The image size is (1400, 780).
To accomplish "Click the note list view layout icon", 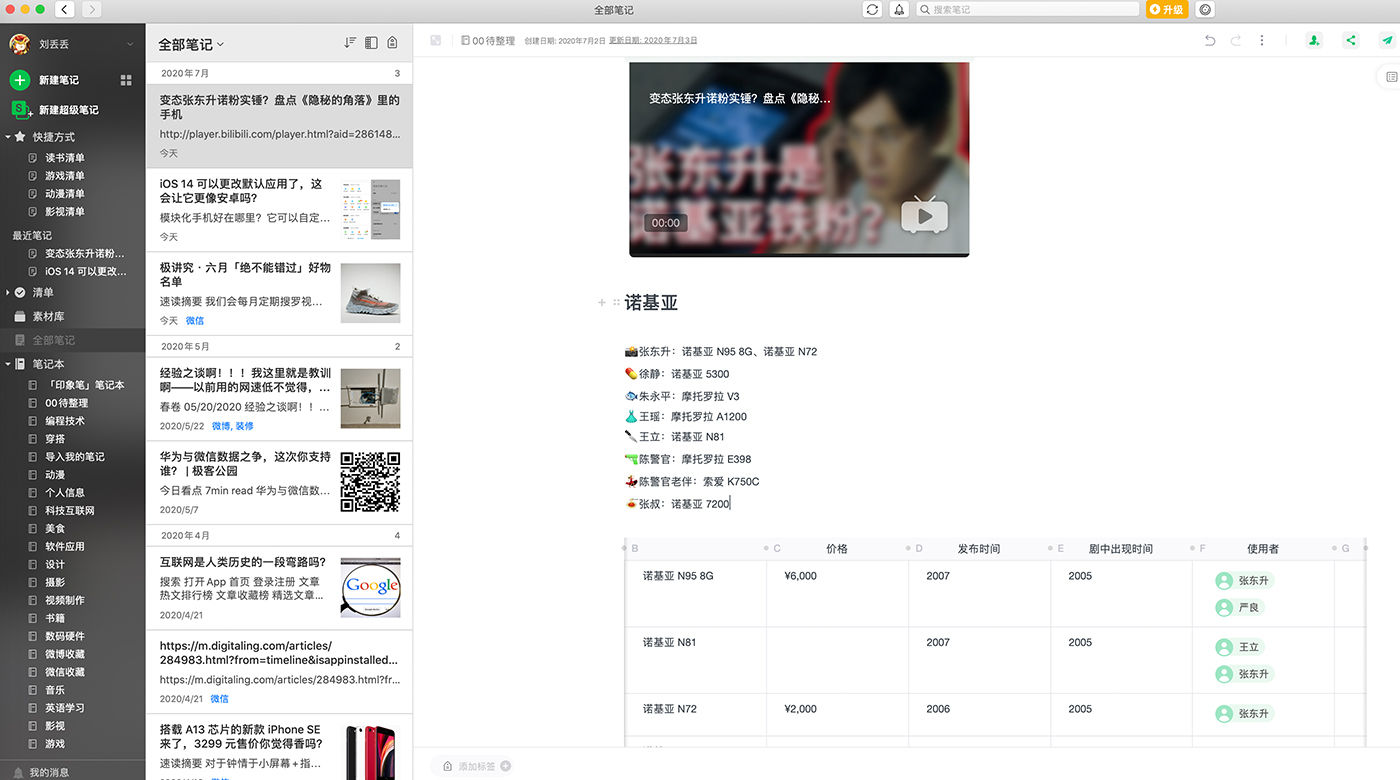I will pyautogui.click(x=371, y=43).
